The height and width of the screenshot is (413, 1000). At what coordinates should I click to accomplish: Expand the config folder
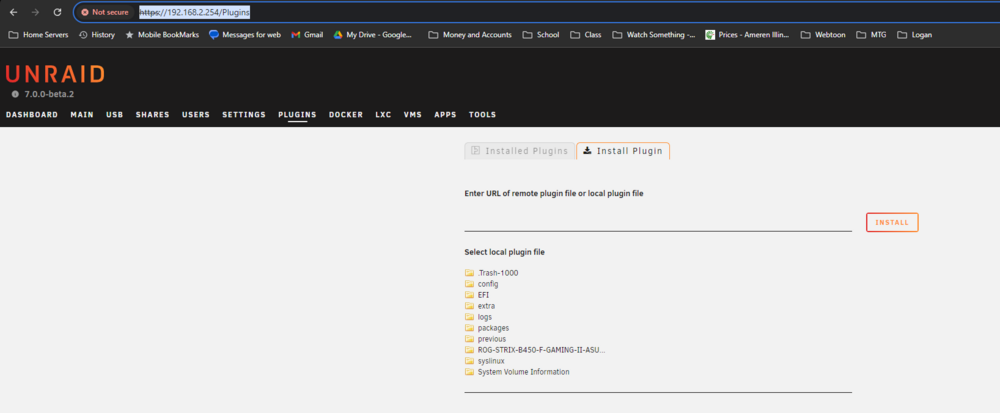(482, 284)
